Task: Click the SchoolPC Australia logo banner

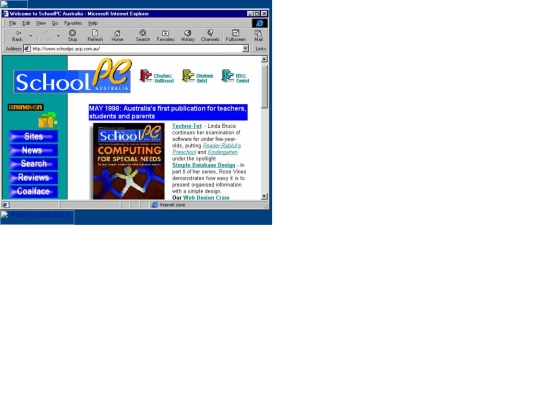Action: [73, 76]
